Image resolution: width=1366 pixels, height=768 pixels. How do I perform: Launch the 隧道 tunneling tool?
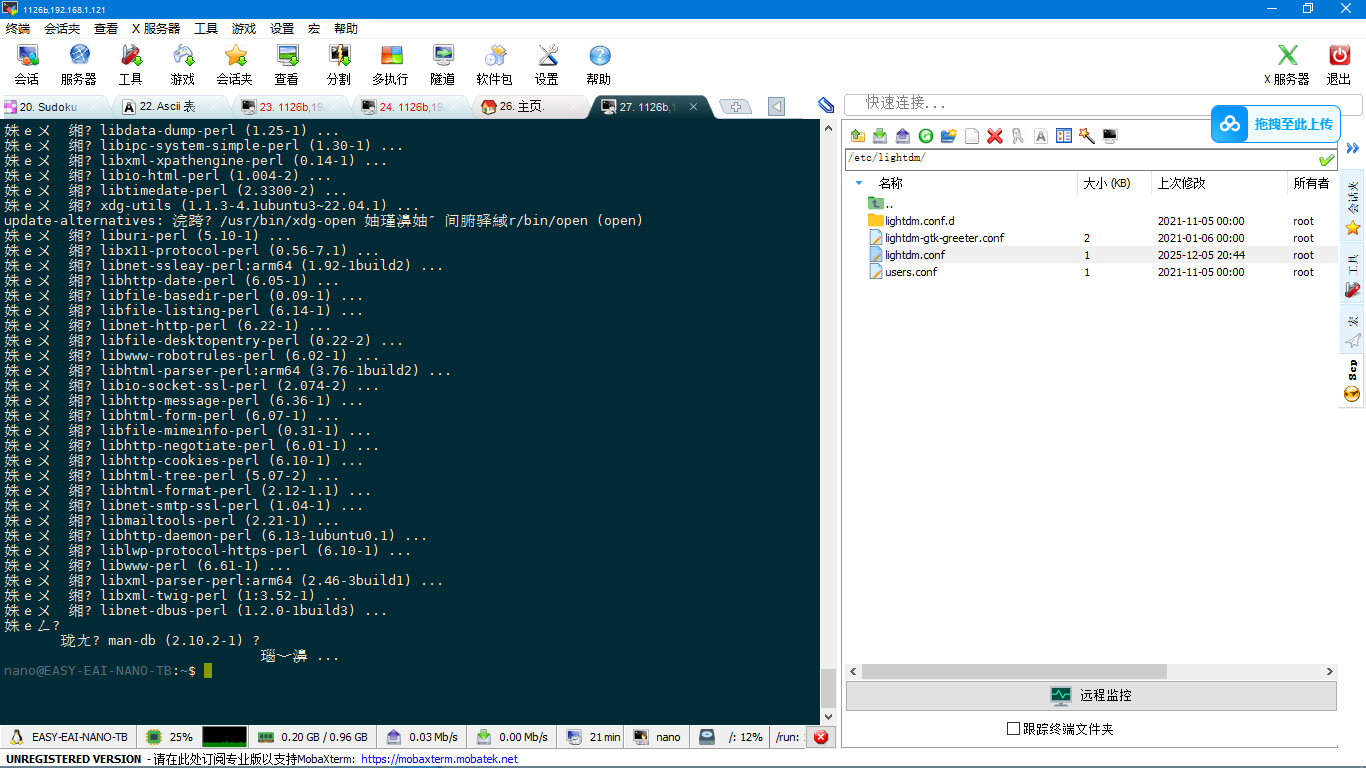coord(443,64)
